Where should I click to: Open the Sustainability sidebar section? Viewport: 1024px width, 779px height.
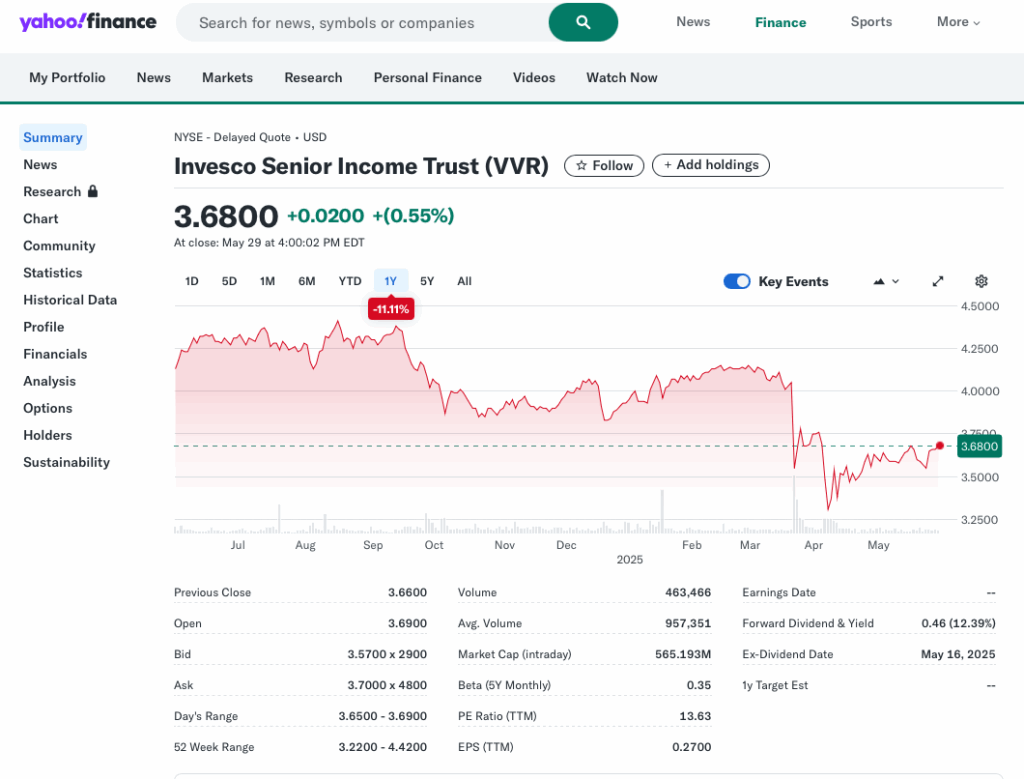pos(67,462)
